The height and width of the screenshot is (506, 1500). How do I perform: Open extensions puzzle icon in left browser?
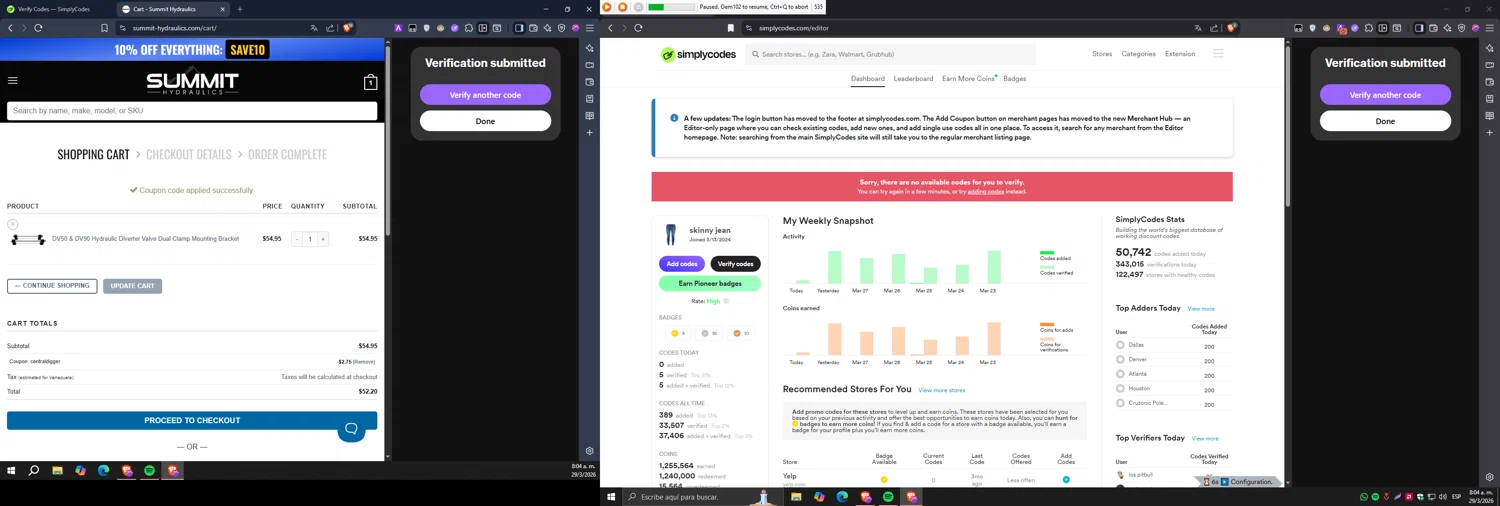[469, 28]
